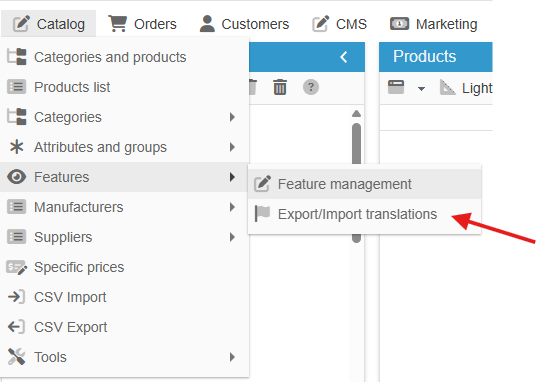The width and height of the screenshot is (536, 382).
Task: Expand the Categories submenu arrow
Action: [x=232, y=117]
